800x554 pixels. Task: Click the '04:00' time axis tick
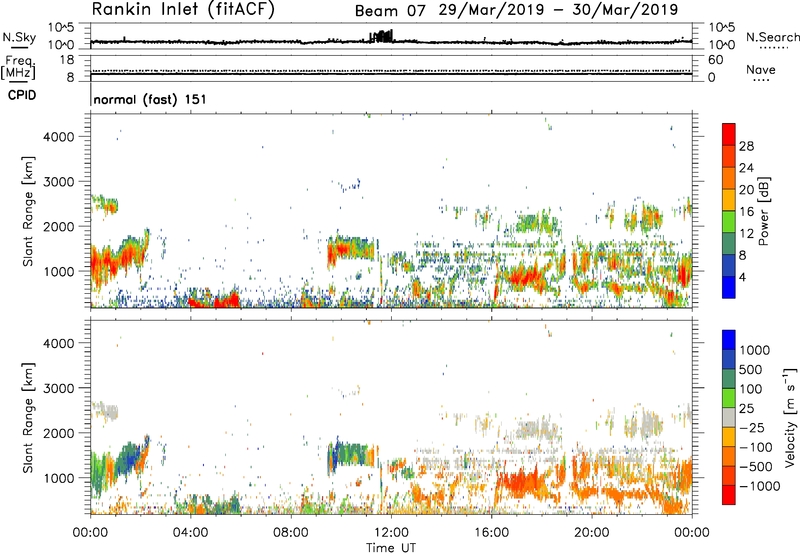coord(191,533)
